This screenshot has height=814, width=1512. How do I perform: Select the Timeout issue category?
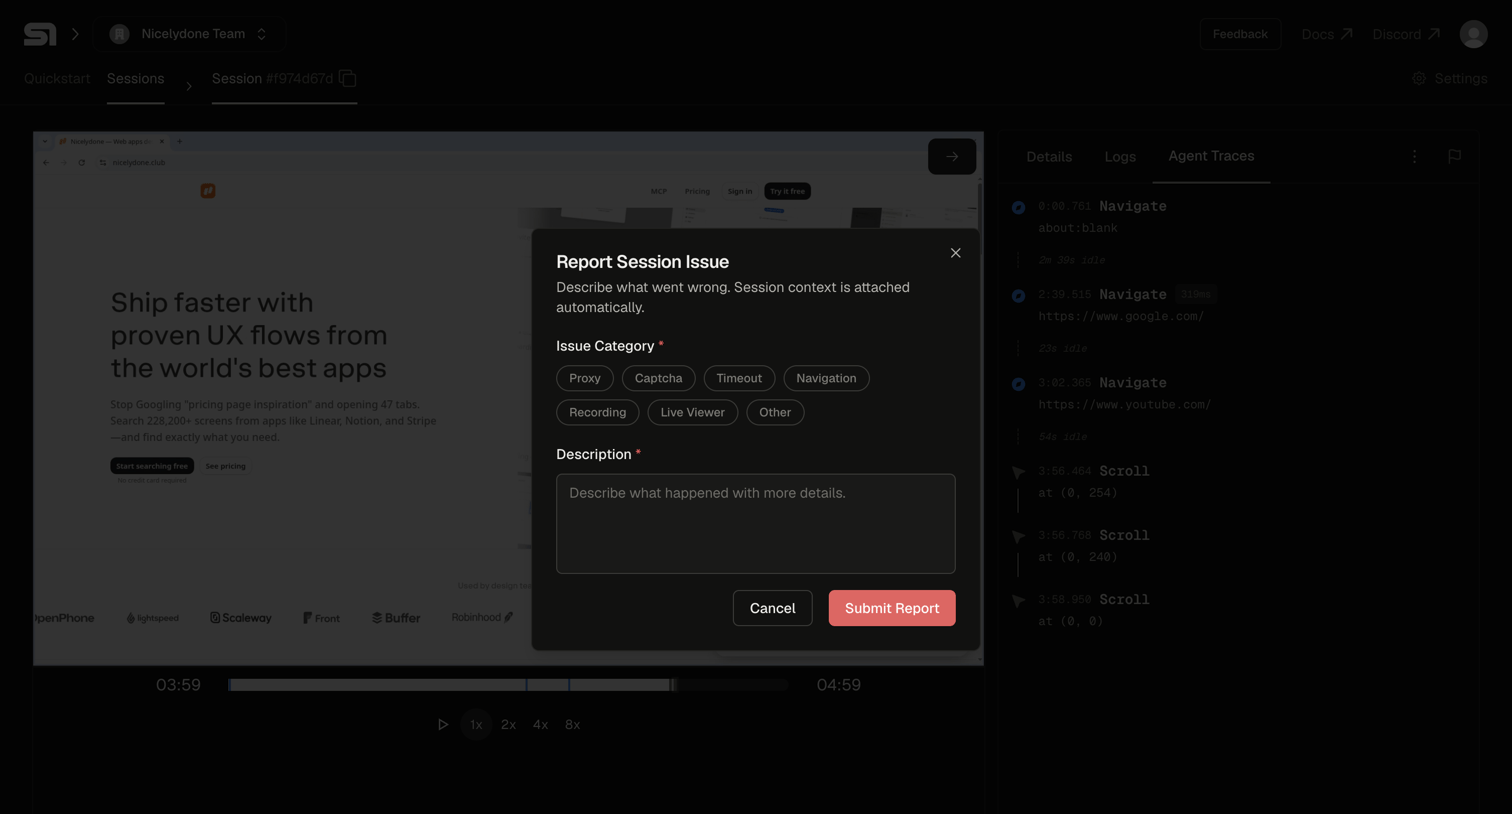pos(739,378)
